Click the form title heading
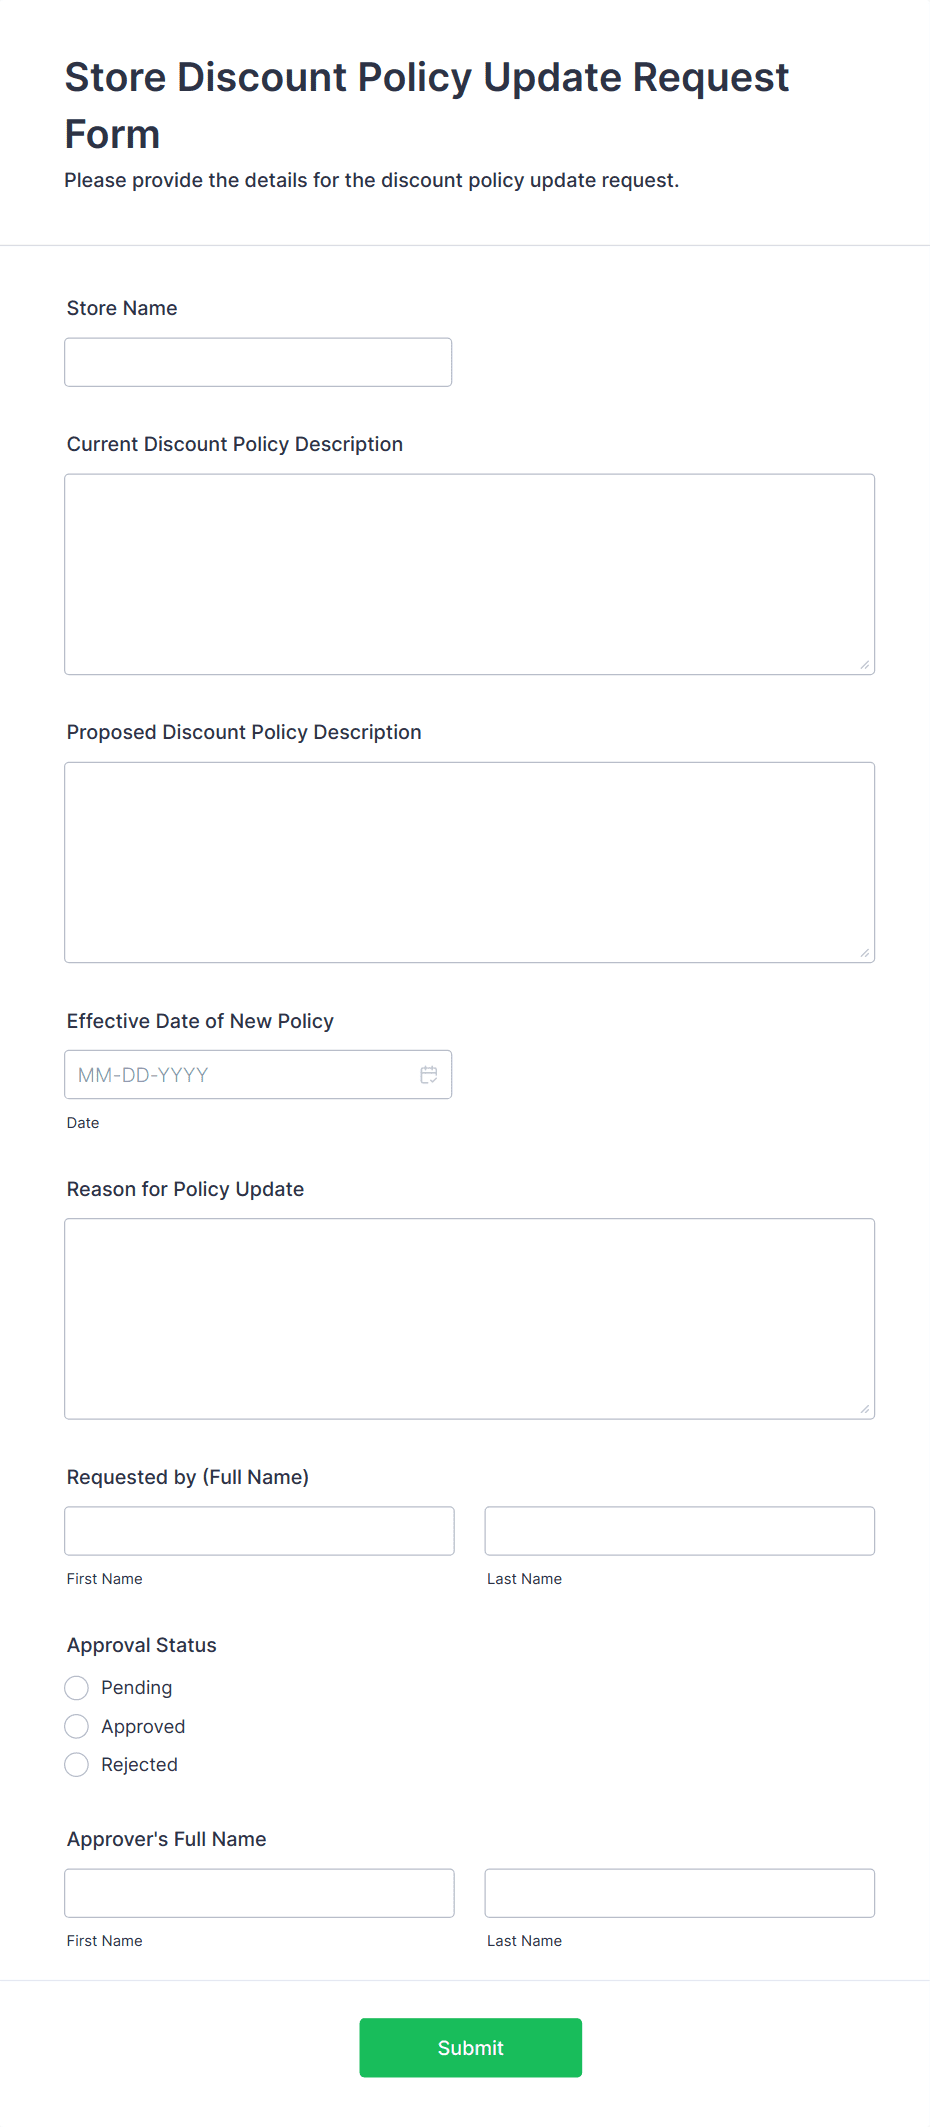Image resolution: width=930 pixels, height=2127 pixels. pos(426,105)
